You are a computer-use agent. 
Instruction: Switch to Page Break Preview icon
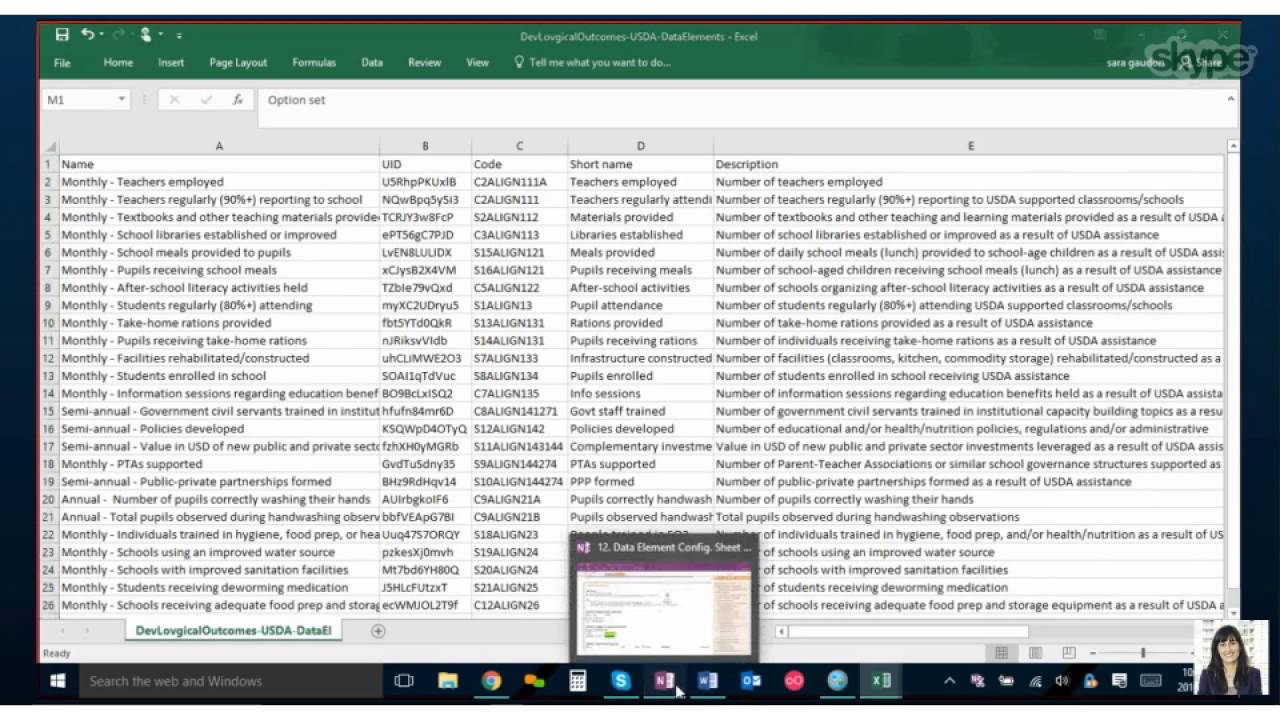click(x=1069, y=653)
